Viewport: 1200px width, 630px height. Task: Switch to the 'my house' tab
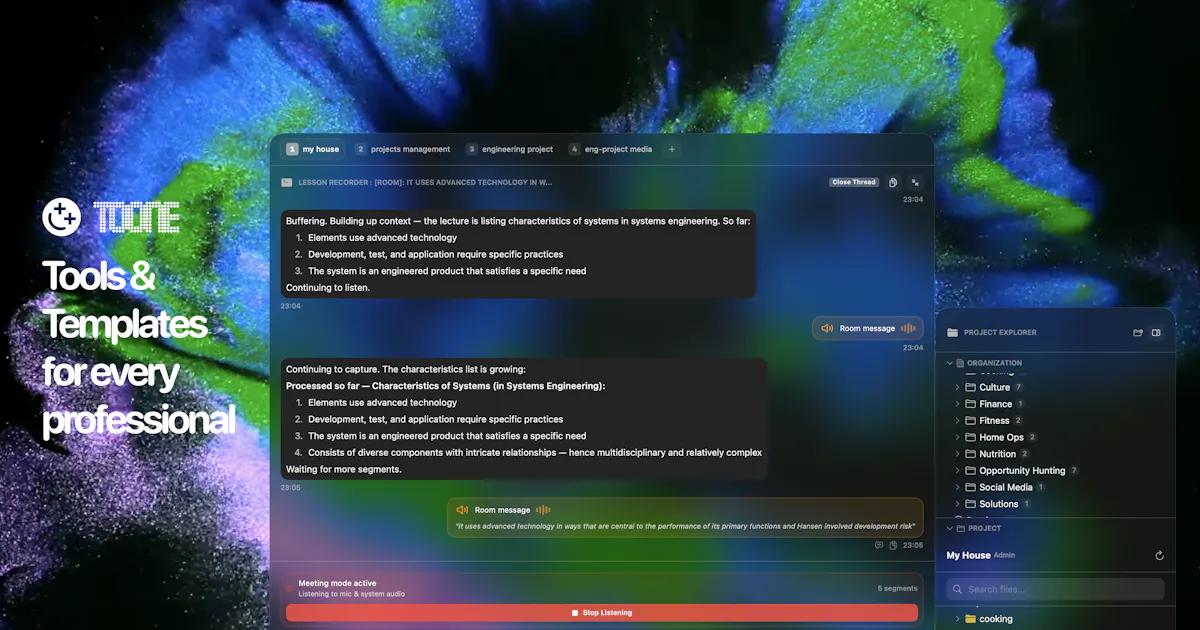pos(312,149)
